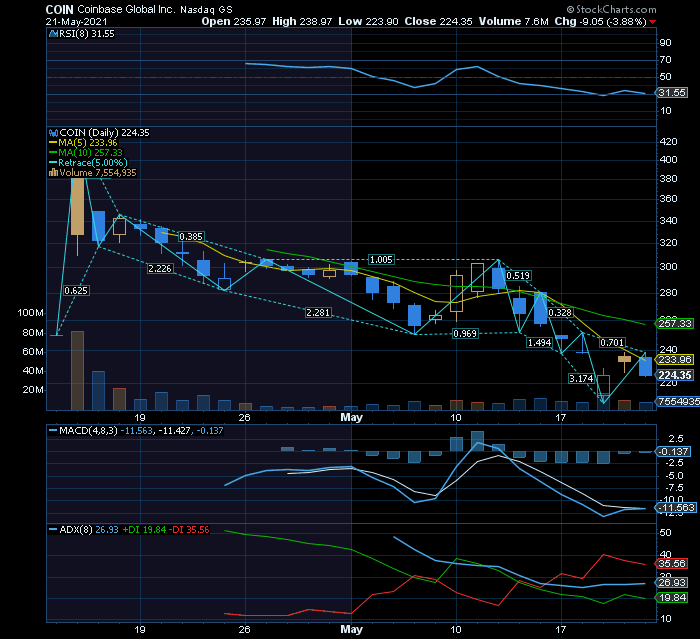The height and width of the screenshot is (639, 700).
Task: Click the green 257.33 MA(10) tag on price axis
Action: [x=675, y=323]
